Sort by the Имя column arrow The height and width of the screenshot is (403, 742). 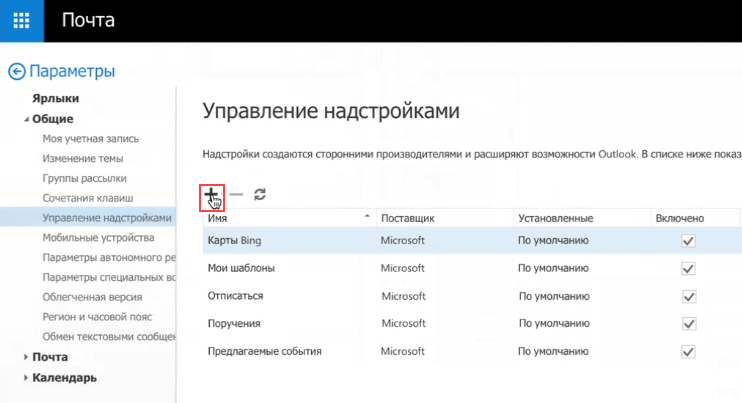tap(367, 217)
